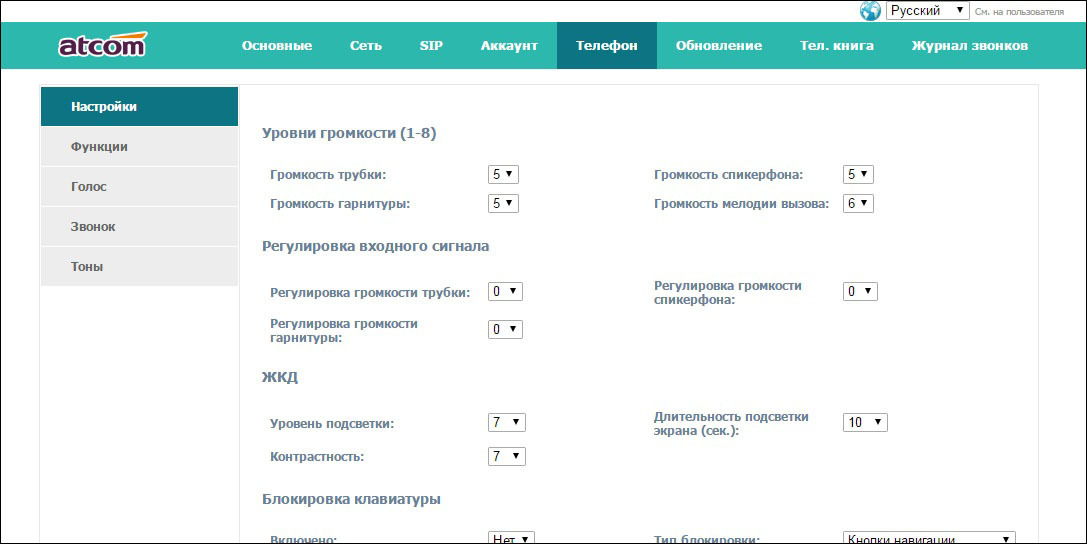Open the Обновление tab
Screen dimensions: 1087x544
pyautogui.click(x=719, y=46)
